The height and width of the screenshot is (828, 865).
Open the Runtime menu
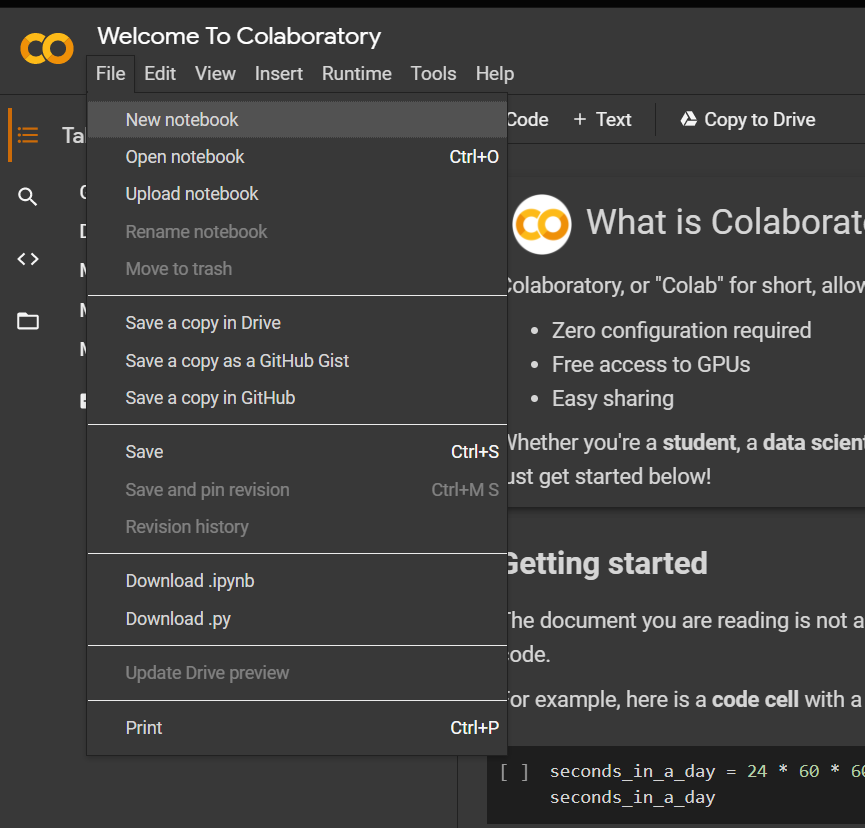[357, 73]
